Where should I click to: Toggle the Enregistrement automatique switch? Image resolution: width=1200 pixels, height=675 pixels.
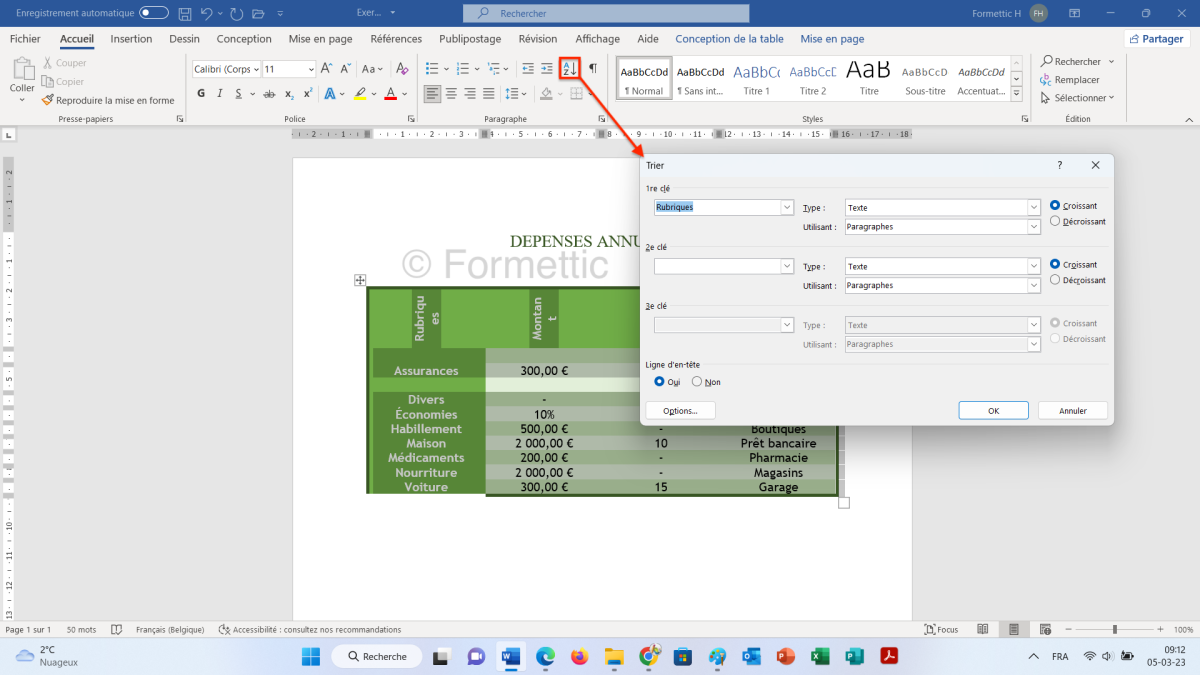154,13
